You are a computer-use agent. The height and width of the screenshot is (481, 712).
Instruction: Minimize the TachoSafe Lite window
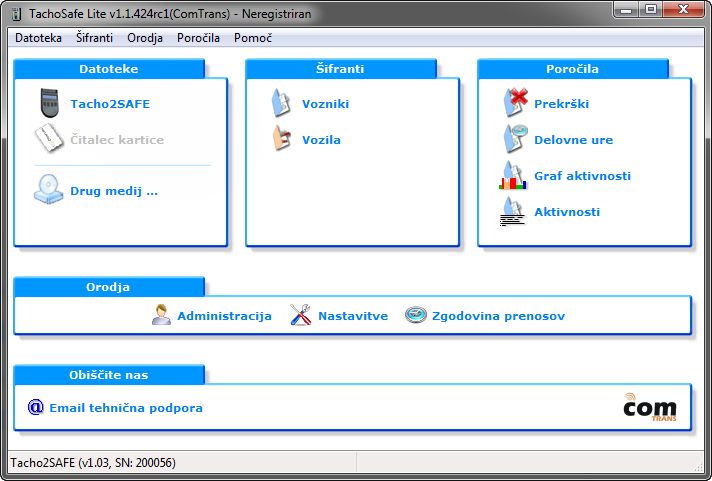[627, 10]
